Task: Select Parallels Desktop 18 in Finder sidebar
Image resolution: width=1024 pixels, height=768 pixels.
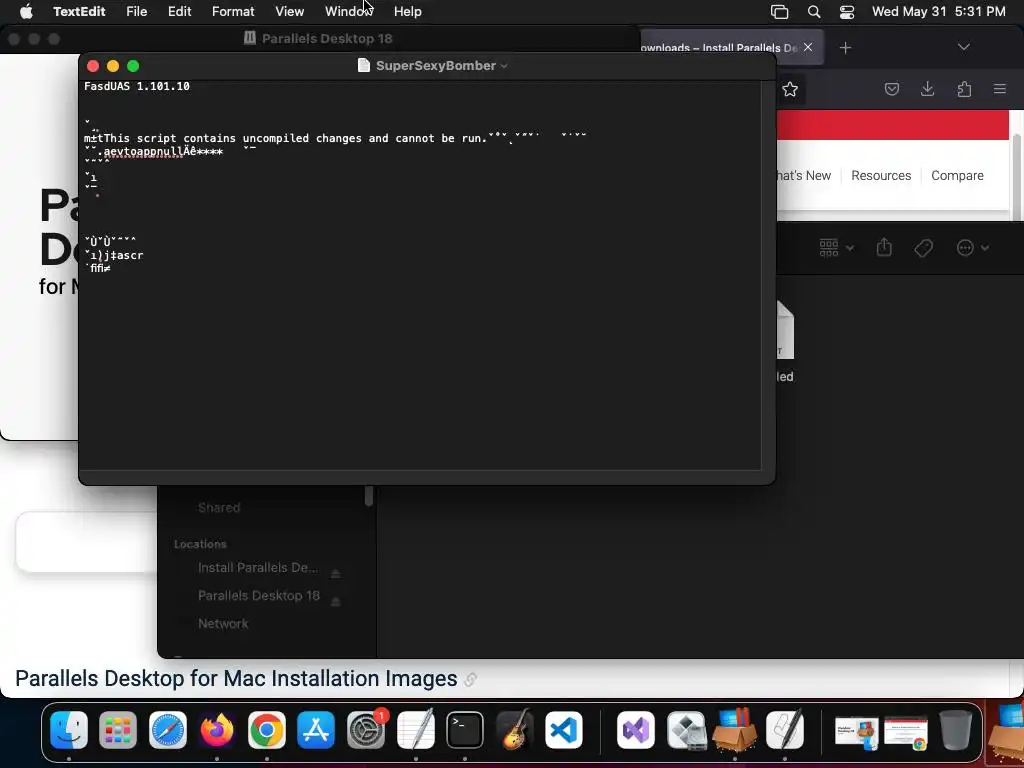Action: point(259,596)
